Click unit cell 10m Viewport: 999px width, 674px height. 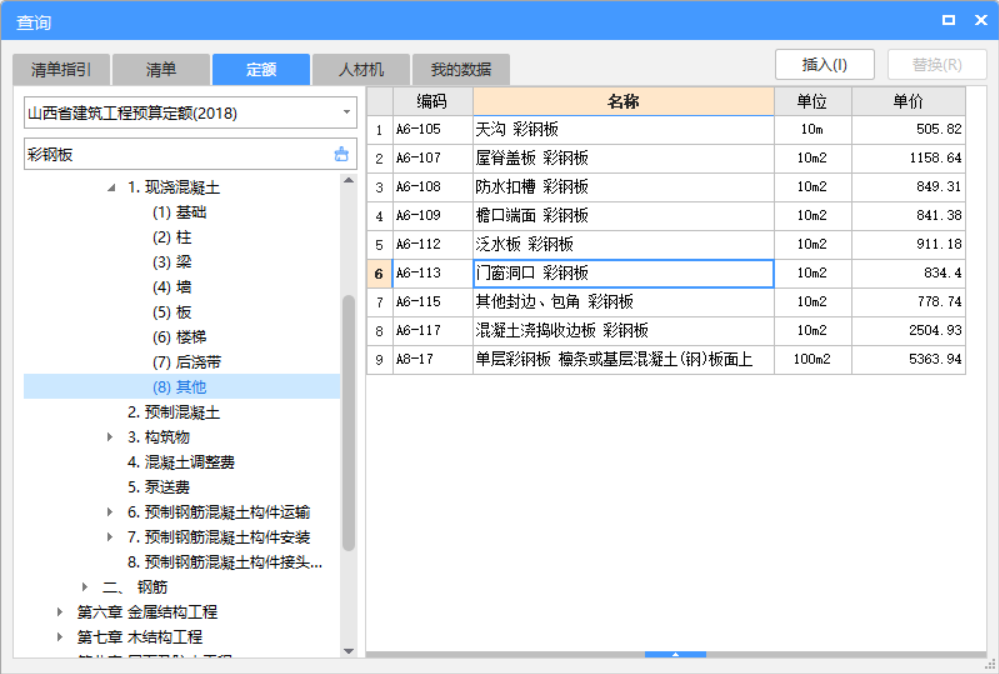[813, 129]
